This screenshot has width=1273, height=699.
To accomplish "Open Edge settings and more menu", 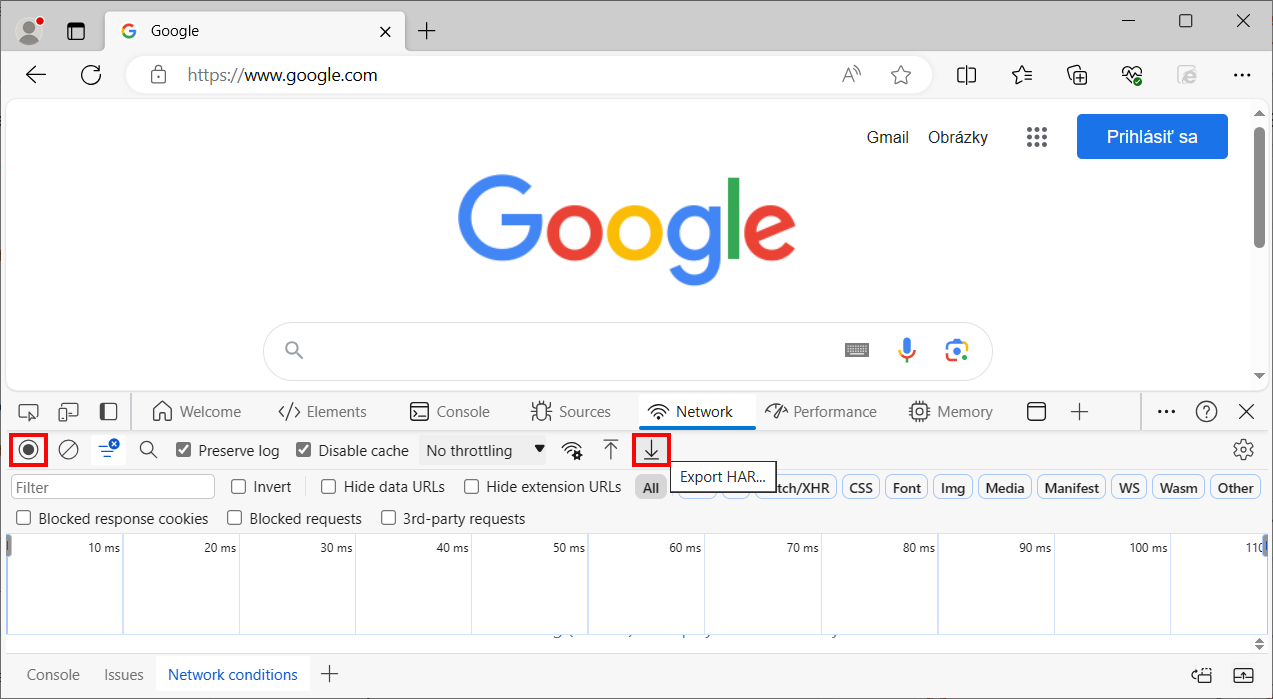I will tap(1242, 75).
